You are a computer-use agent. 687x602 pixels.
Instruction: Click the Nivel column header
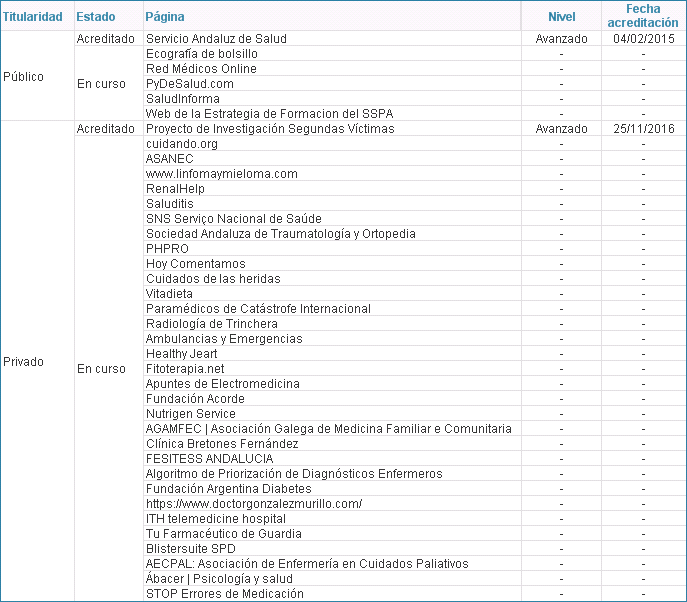click(561, 17)
